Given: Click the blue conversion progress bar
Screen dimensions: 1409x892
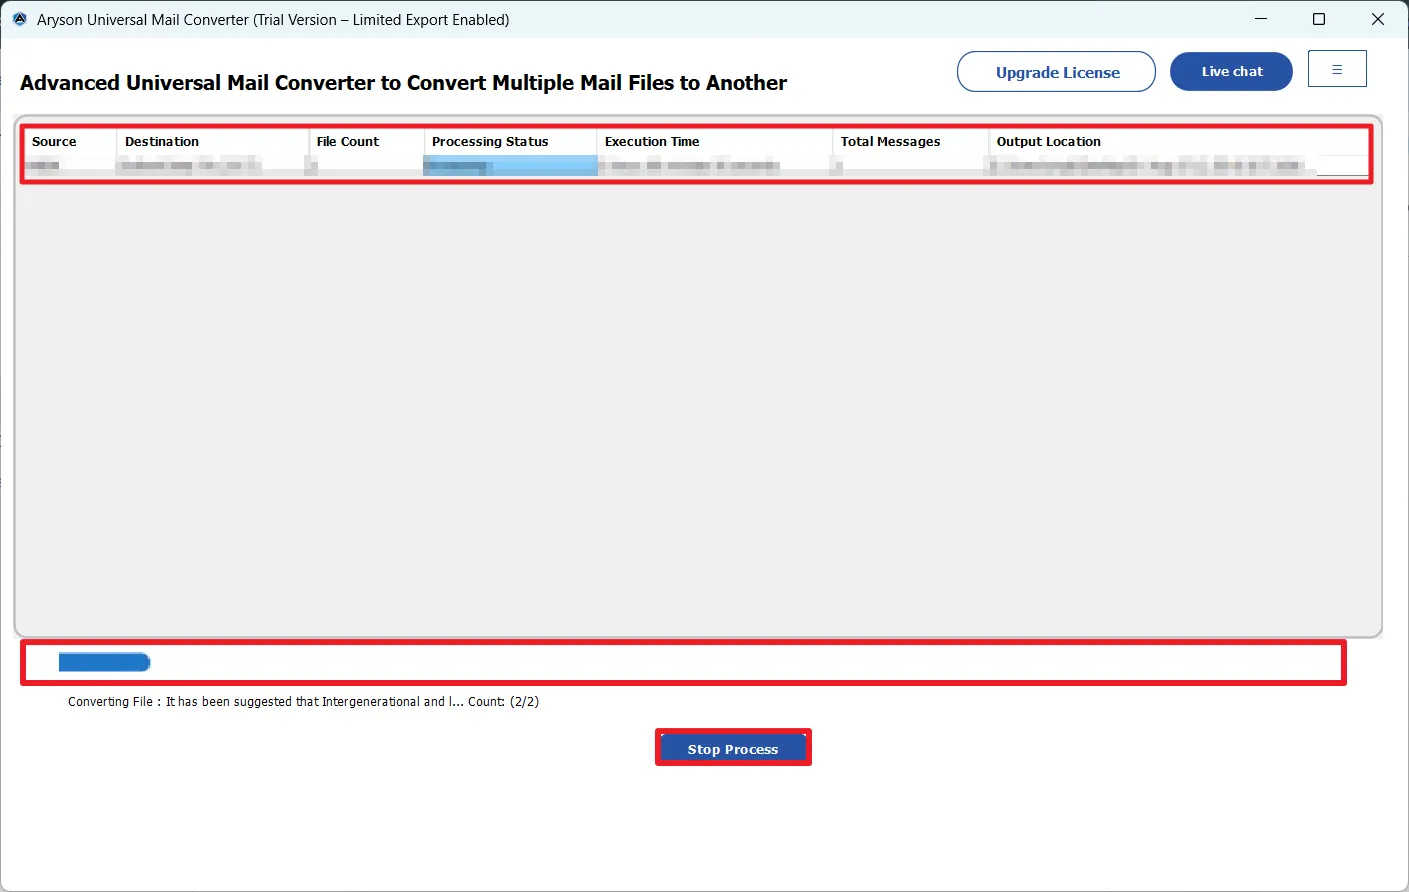Looking at the screenshot, I should (x=104, y=662).
